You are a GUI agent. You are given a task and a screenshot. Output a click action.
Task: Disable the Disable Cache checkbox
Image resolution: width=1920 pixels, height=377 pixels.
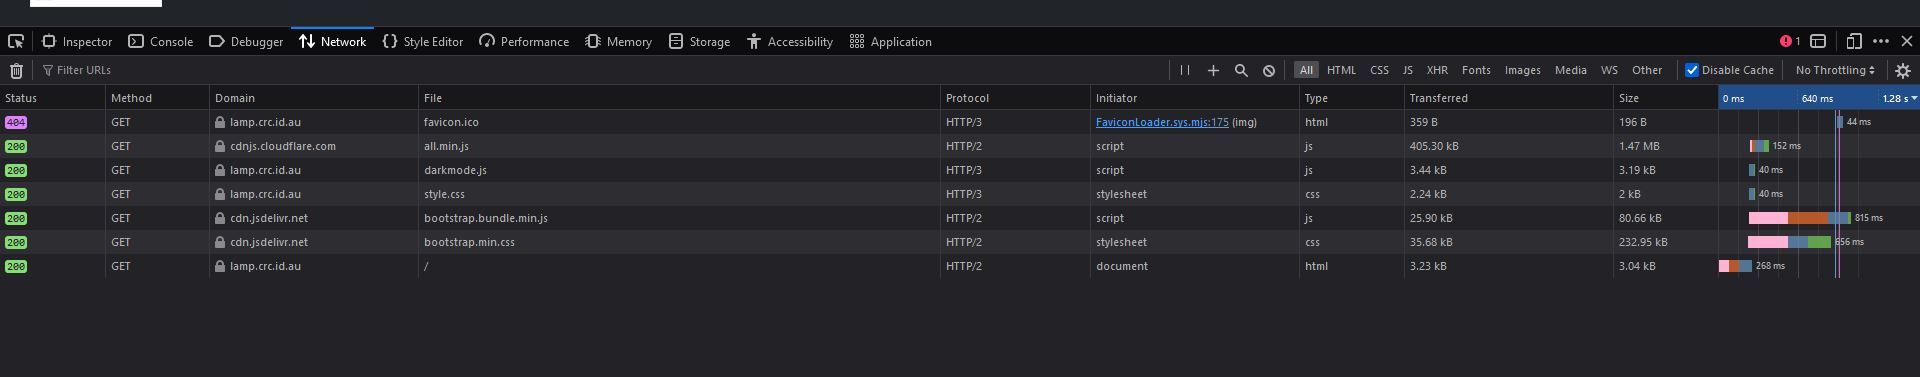pos(1692,70)
